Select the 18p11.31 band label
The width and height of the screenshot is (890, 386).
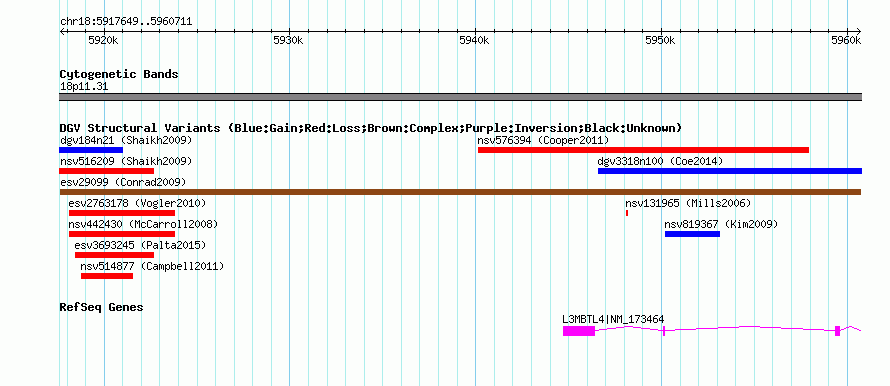tap(84, 87)
